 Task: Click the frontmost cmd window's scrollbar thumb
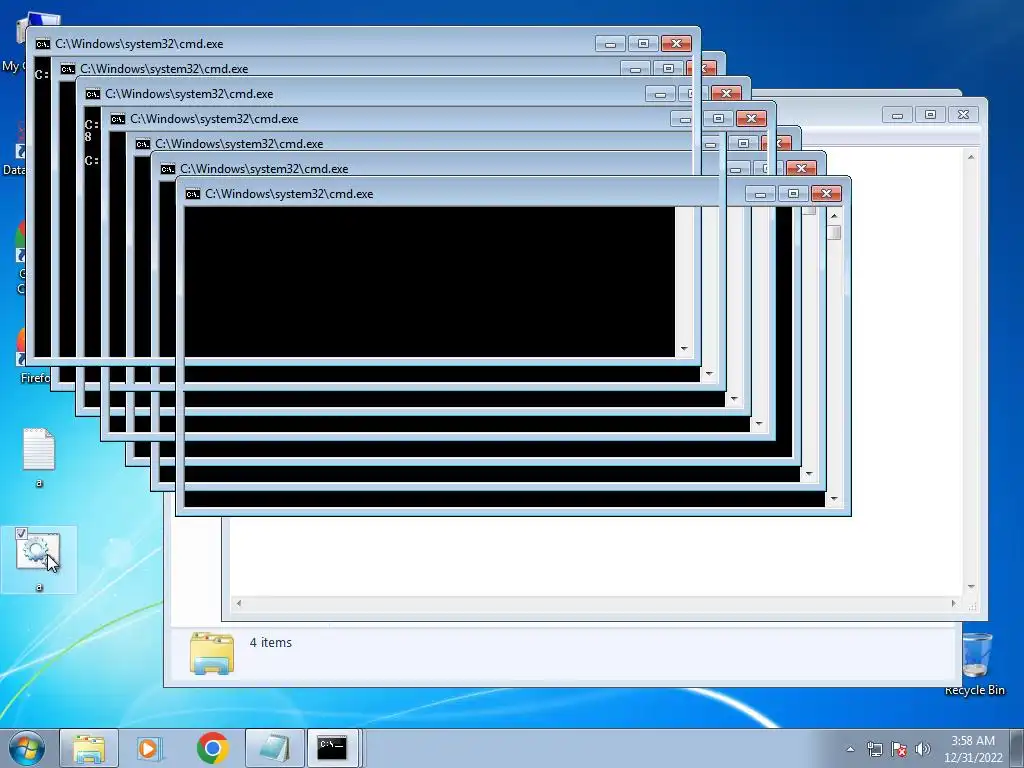coord(834,232)
